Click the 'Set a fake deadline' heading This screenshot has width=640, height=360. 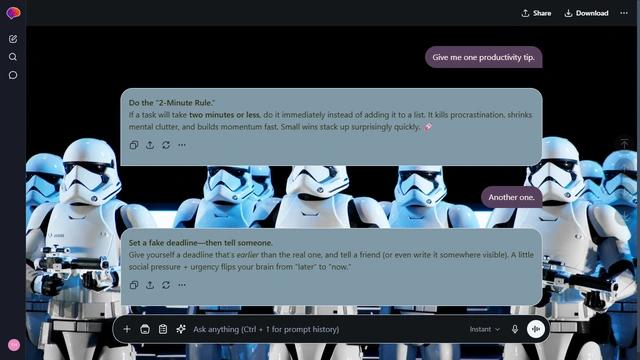click(x=201, y=243)
